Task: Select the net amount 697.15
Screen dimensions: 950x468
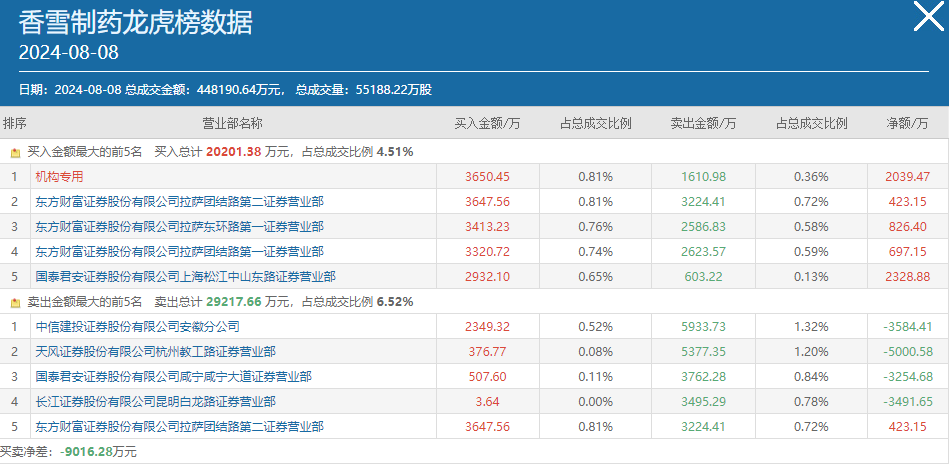Action: point(908,252)
